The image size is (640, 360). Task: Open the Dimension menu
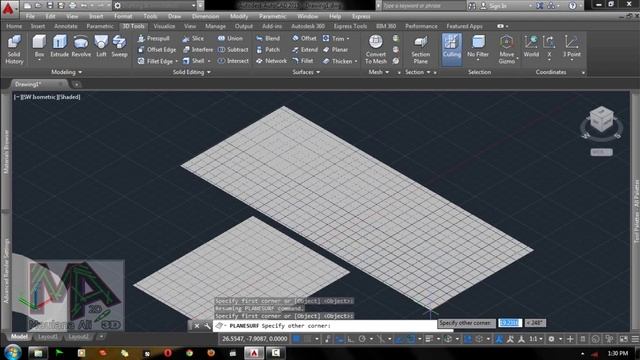pyautogui.click(x=205, y=16)
